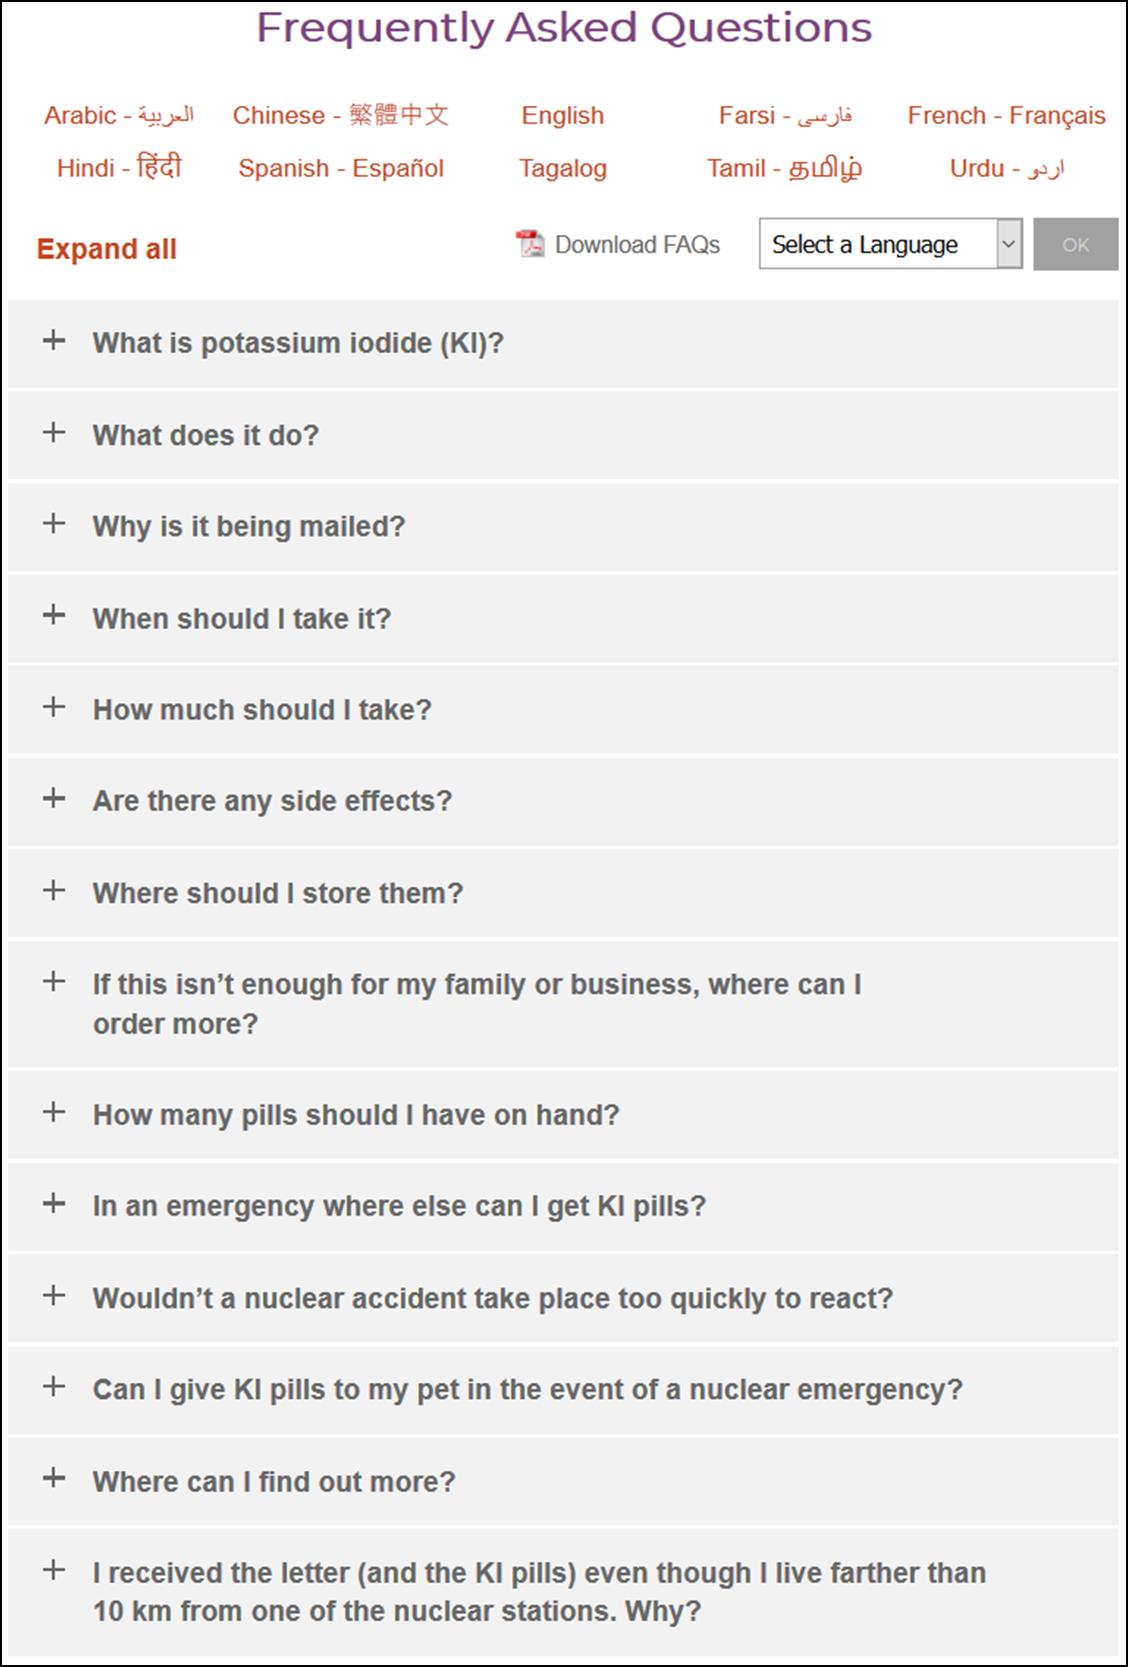1128x1667 pixels.
Task: Click plus icon beside 'Where should I store them?'
Action: click(54, 890)
